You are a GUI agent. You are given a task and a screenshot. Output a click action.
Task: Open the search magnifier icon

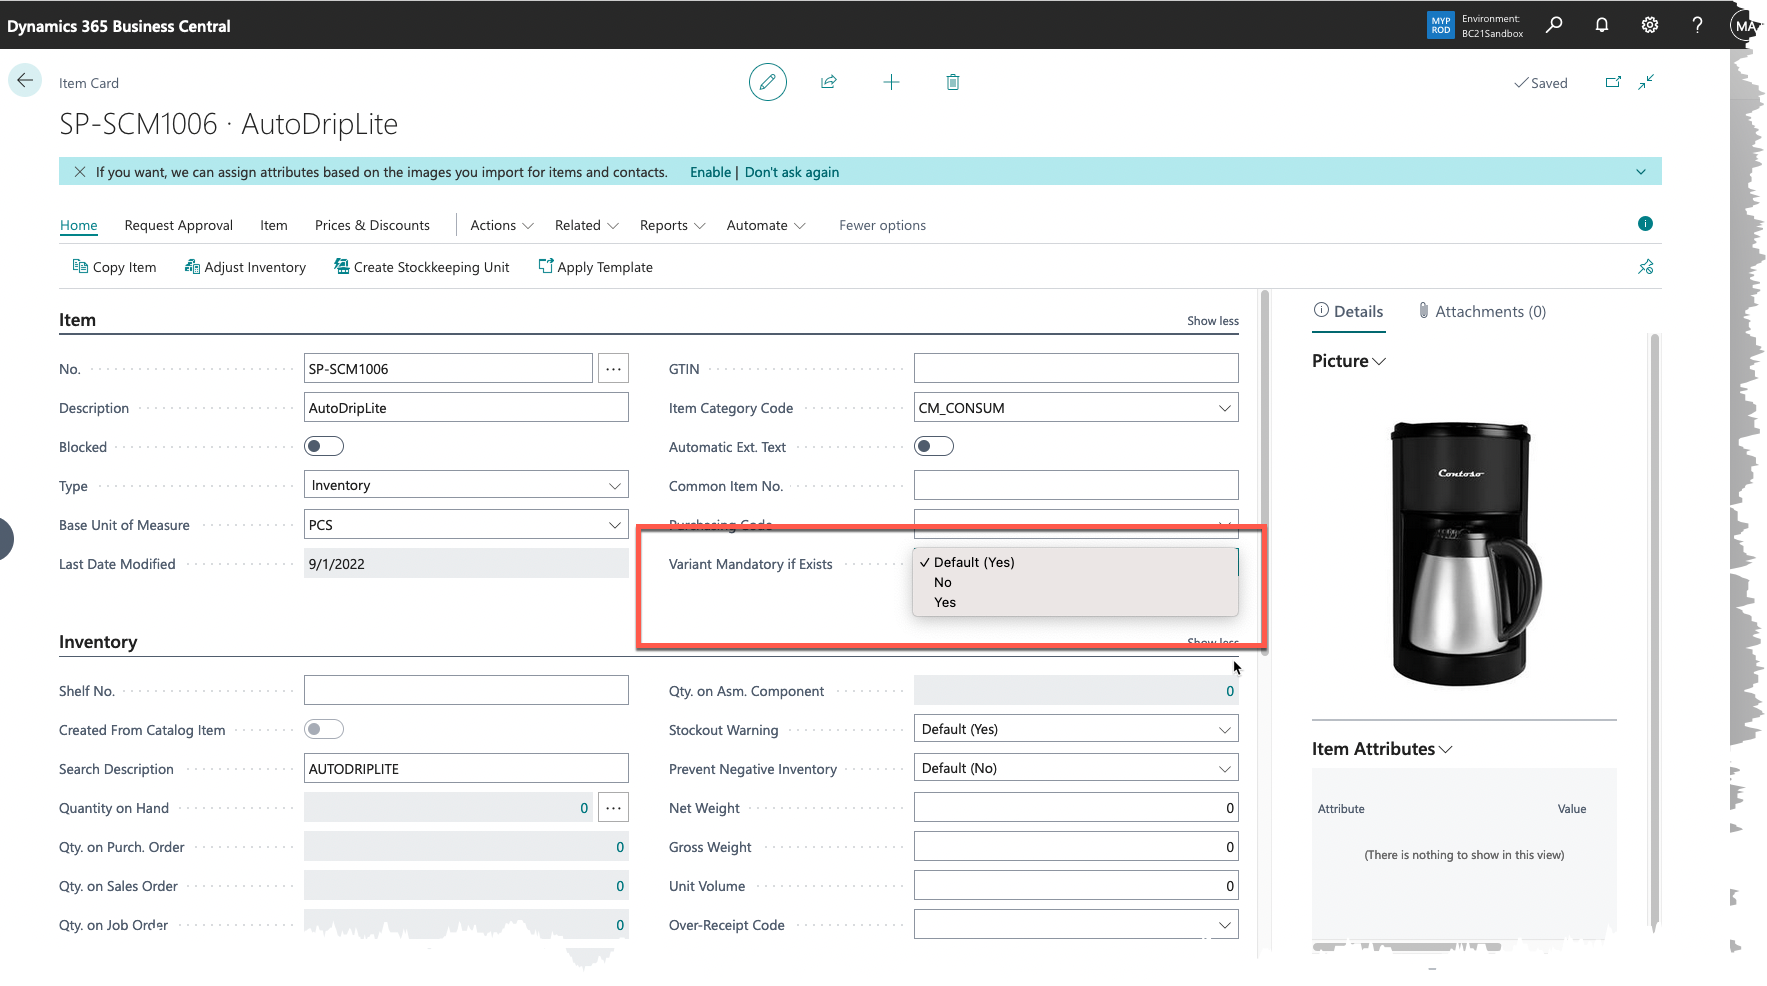click(1554, 25)
